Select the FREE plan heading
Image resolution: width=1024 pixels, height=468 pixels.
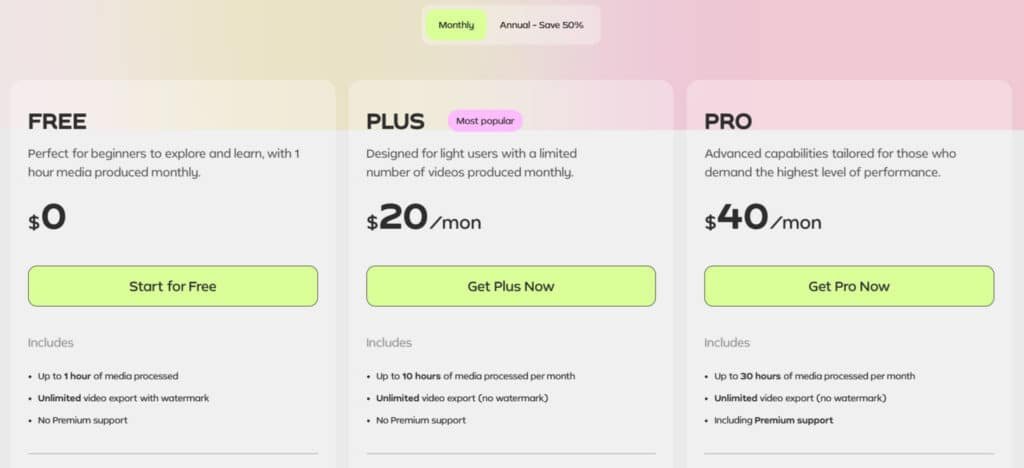(x=57, y=122)
